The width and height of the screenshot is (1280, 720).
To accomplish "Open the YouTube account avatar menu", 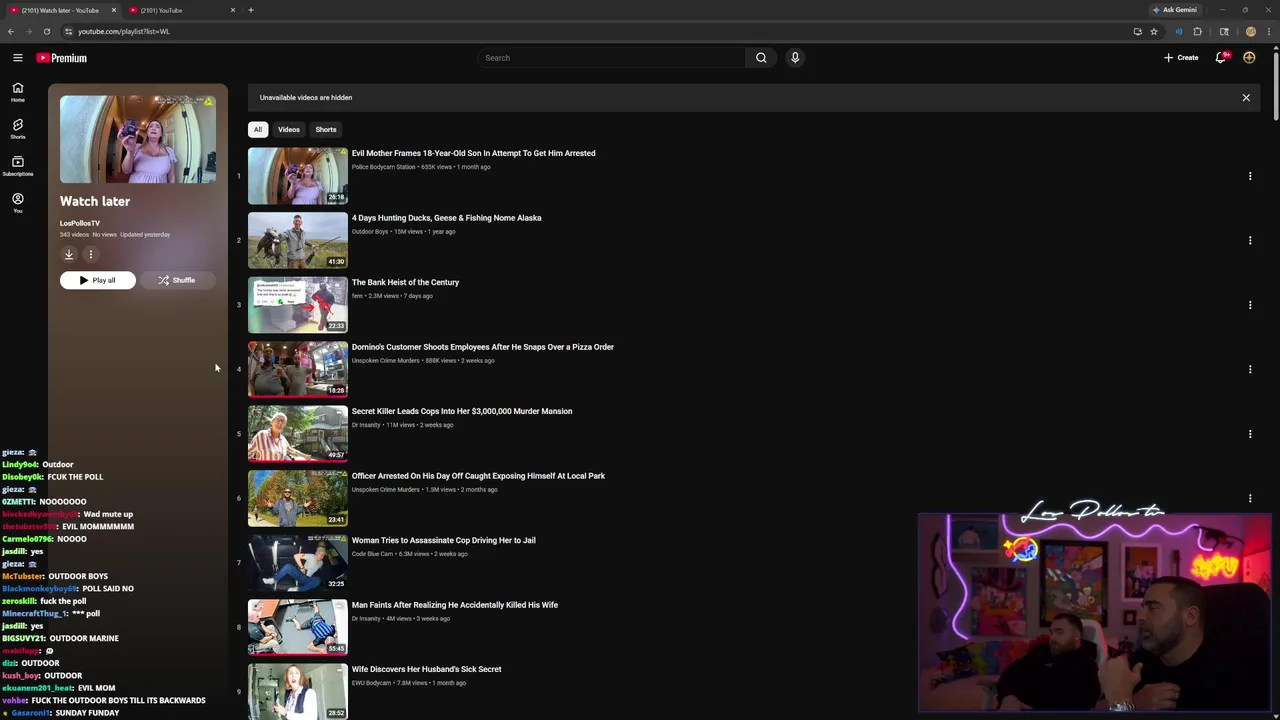I will coord(1249,58).
